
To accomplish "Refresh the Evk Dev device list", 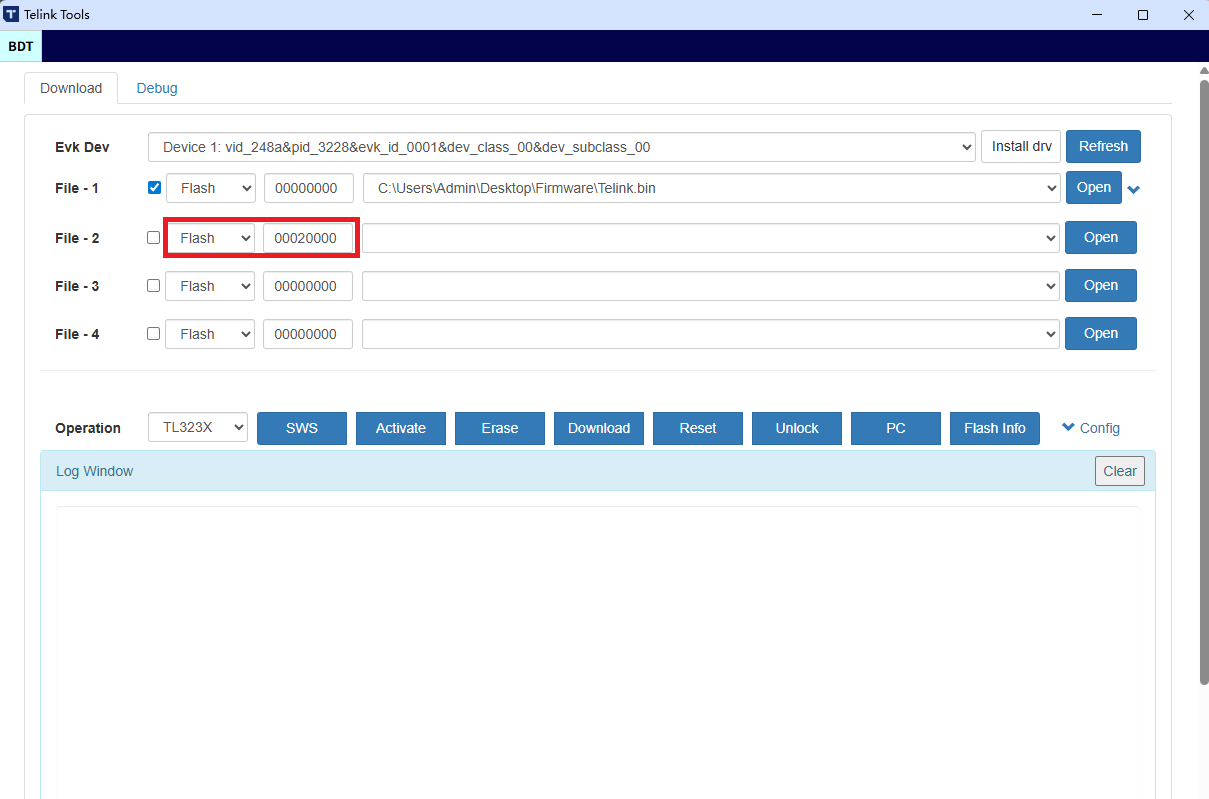I will [x=1103, y=146].
